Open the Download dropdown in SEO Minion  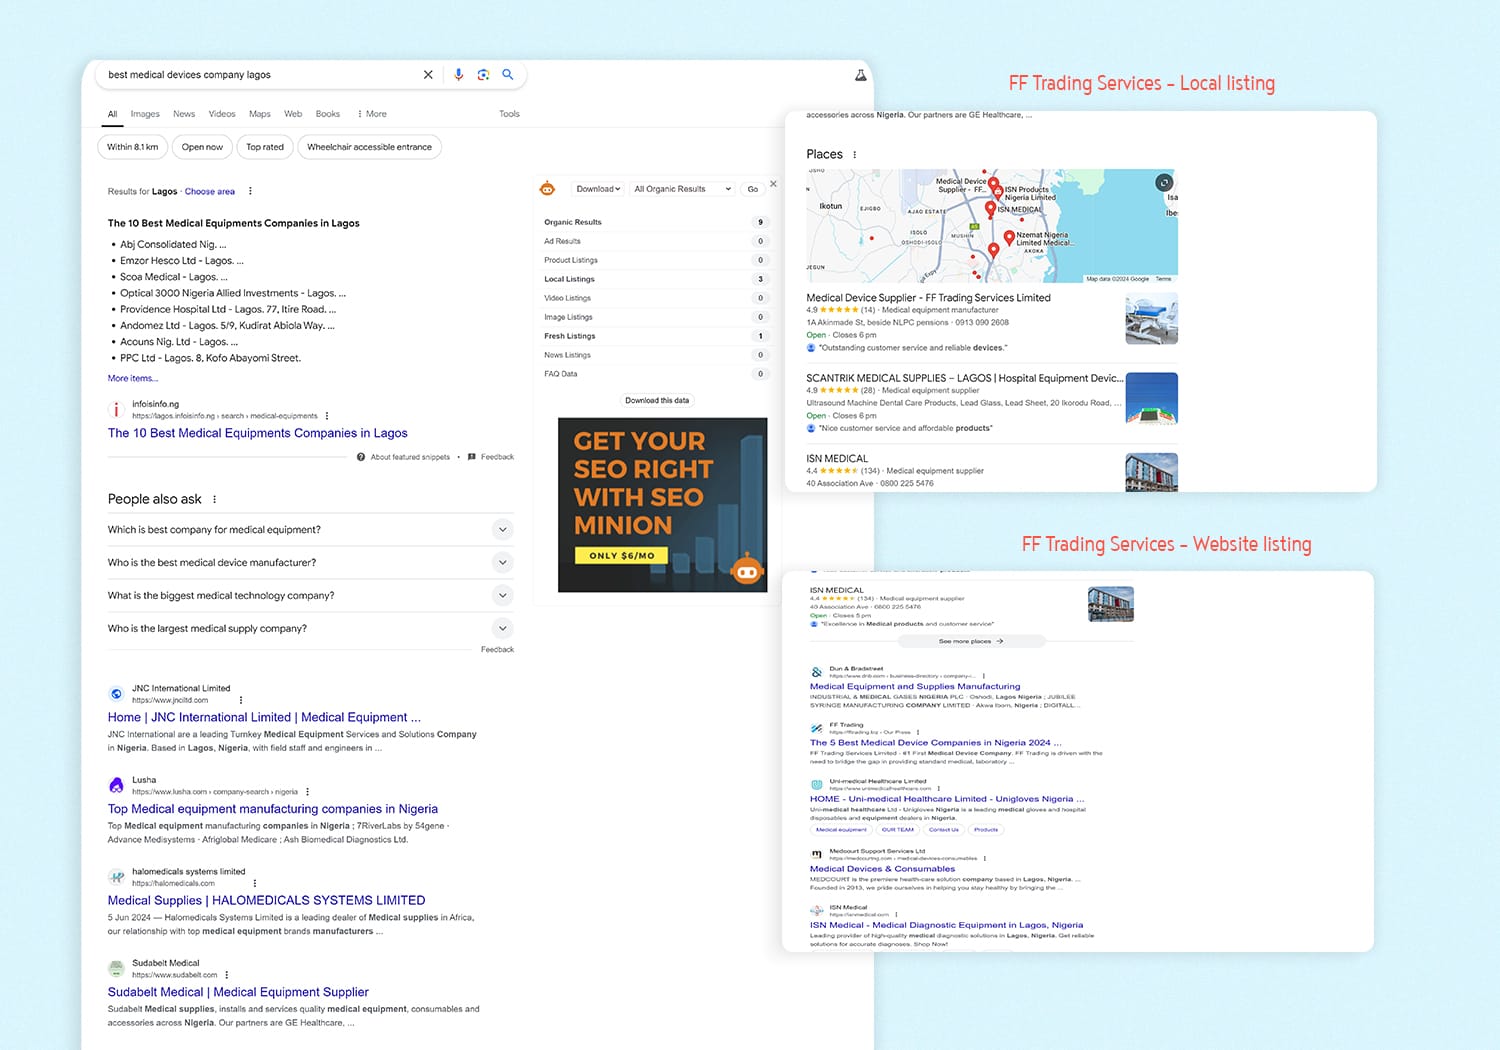tap(598, 189)
